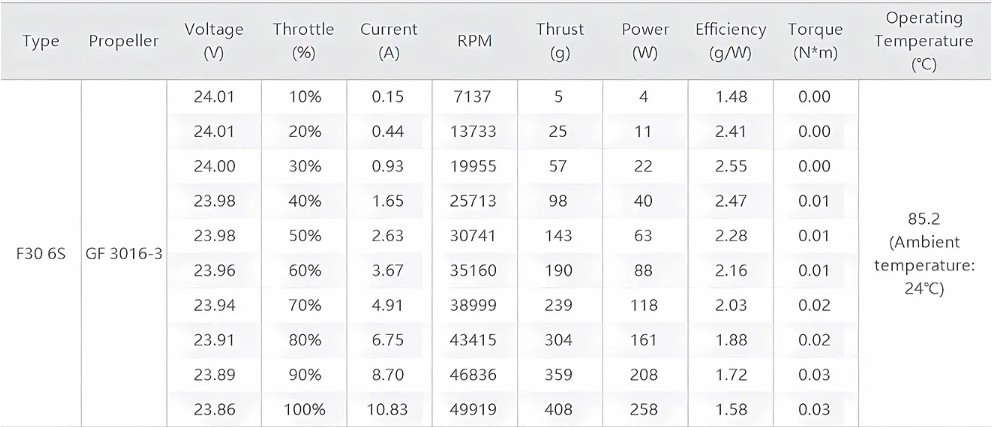
Task: Click the RPM column header
Action: tap(474, 41)
